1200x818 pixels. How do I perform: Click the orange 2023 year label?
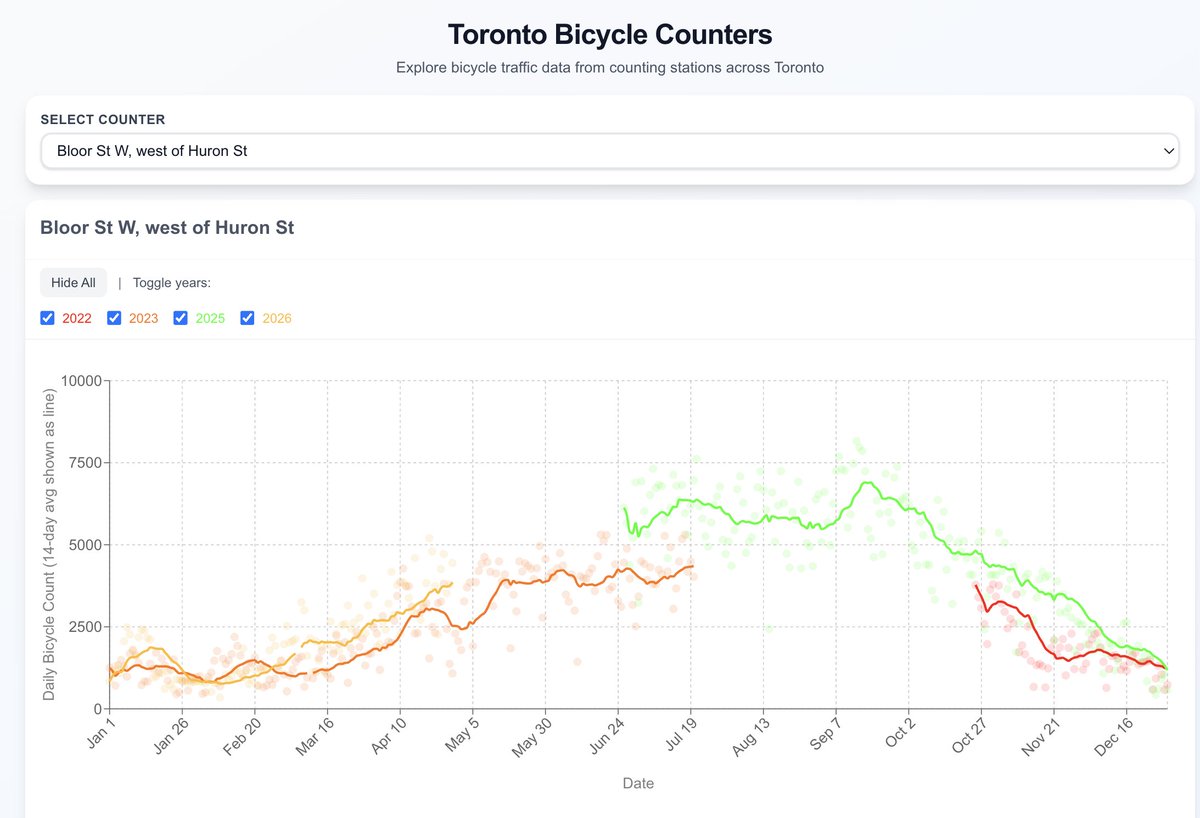[x=144, y=319]
